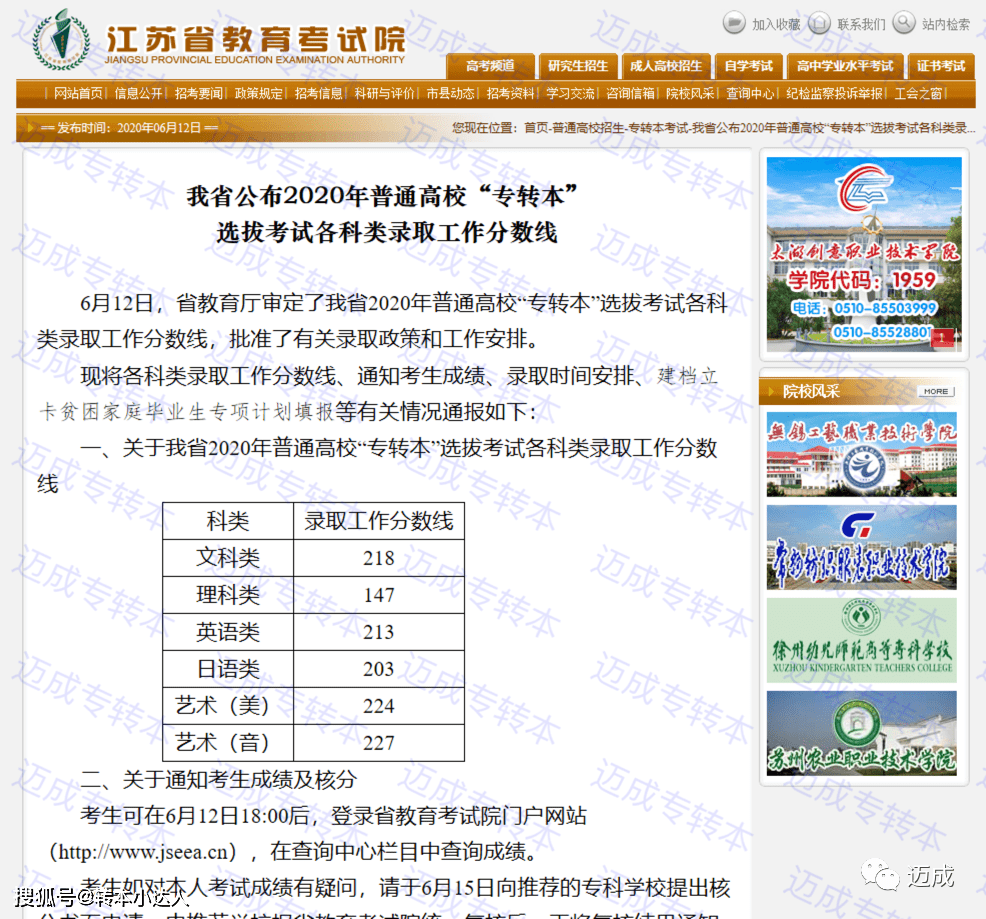This screenshot has width=986, height=919.
Task: Click the small arrow icon before 院校风采 heading
Action: 771,391
